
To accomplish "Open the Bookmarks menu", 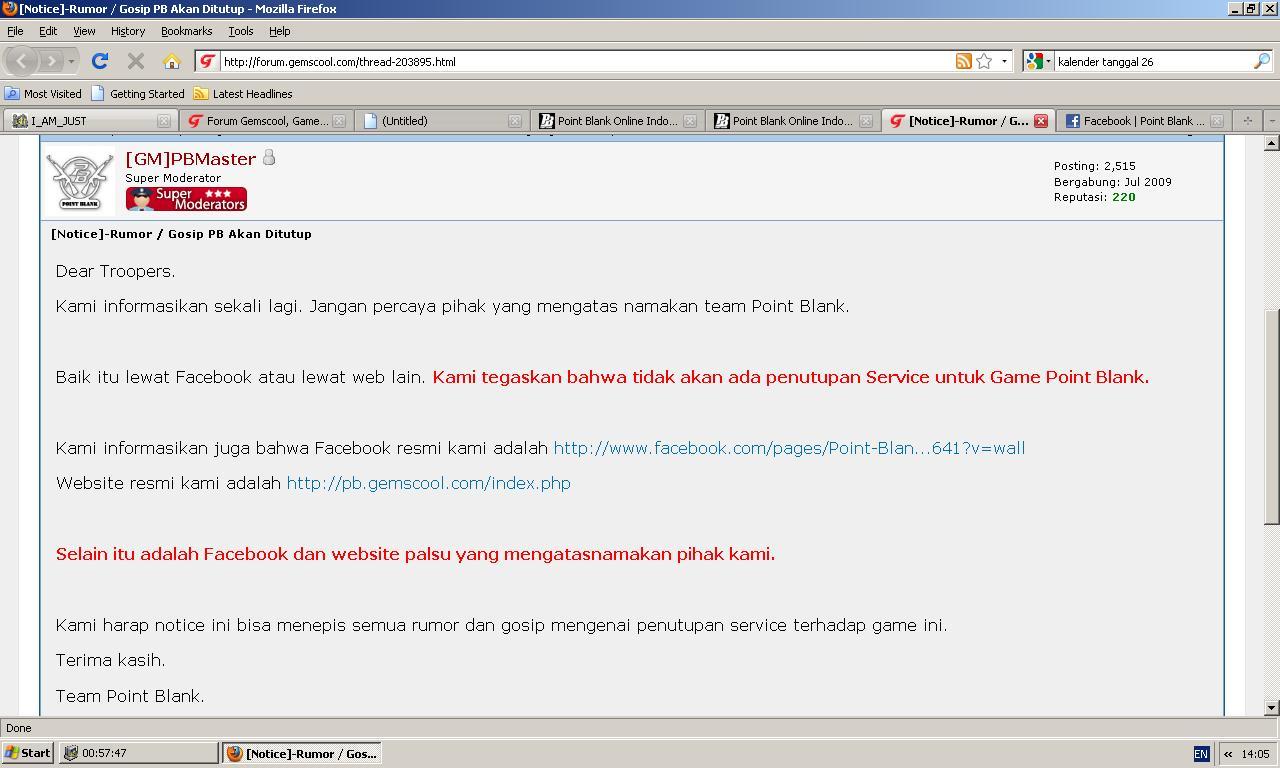I will click(x=186, y=31).
